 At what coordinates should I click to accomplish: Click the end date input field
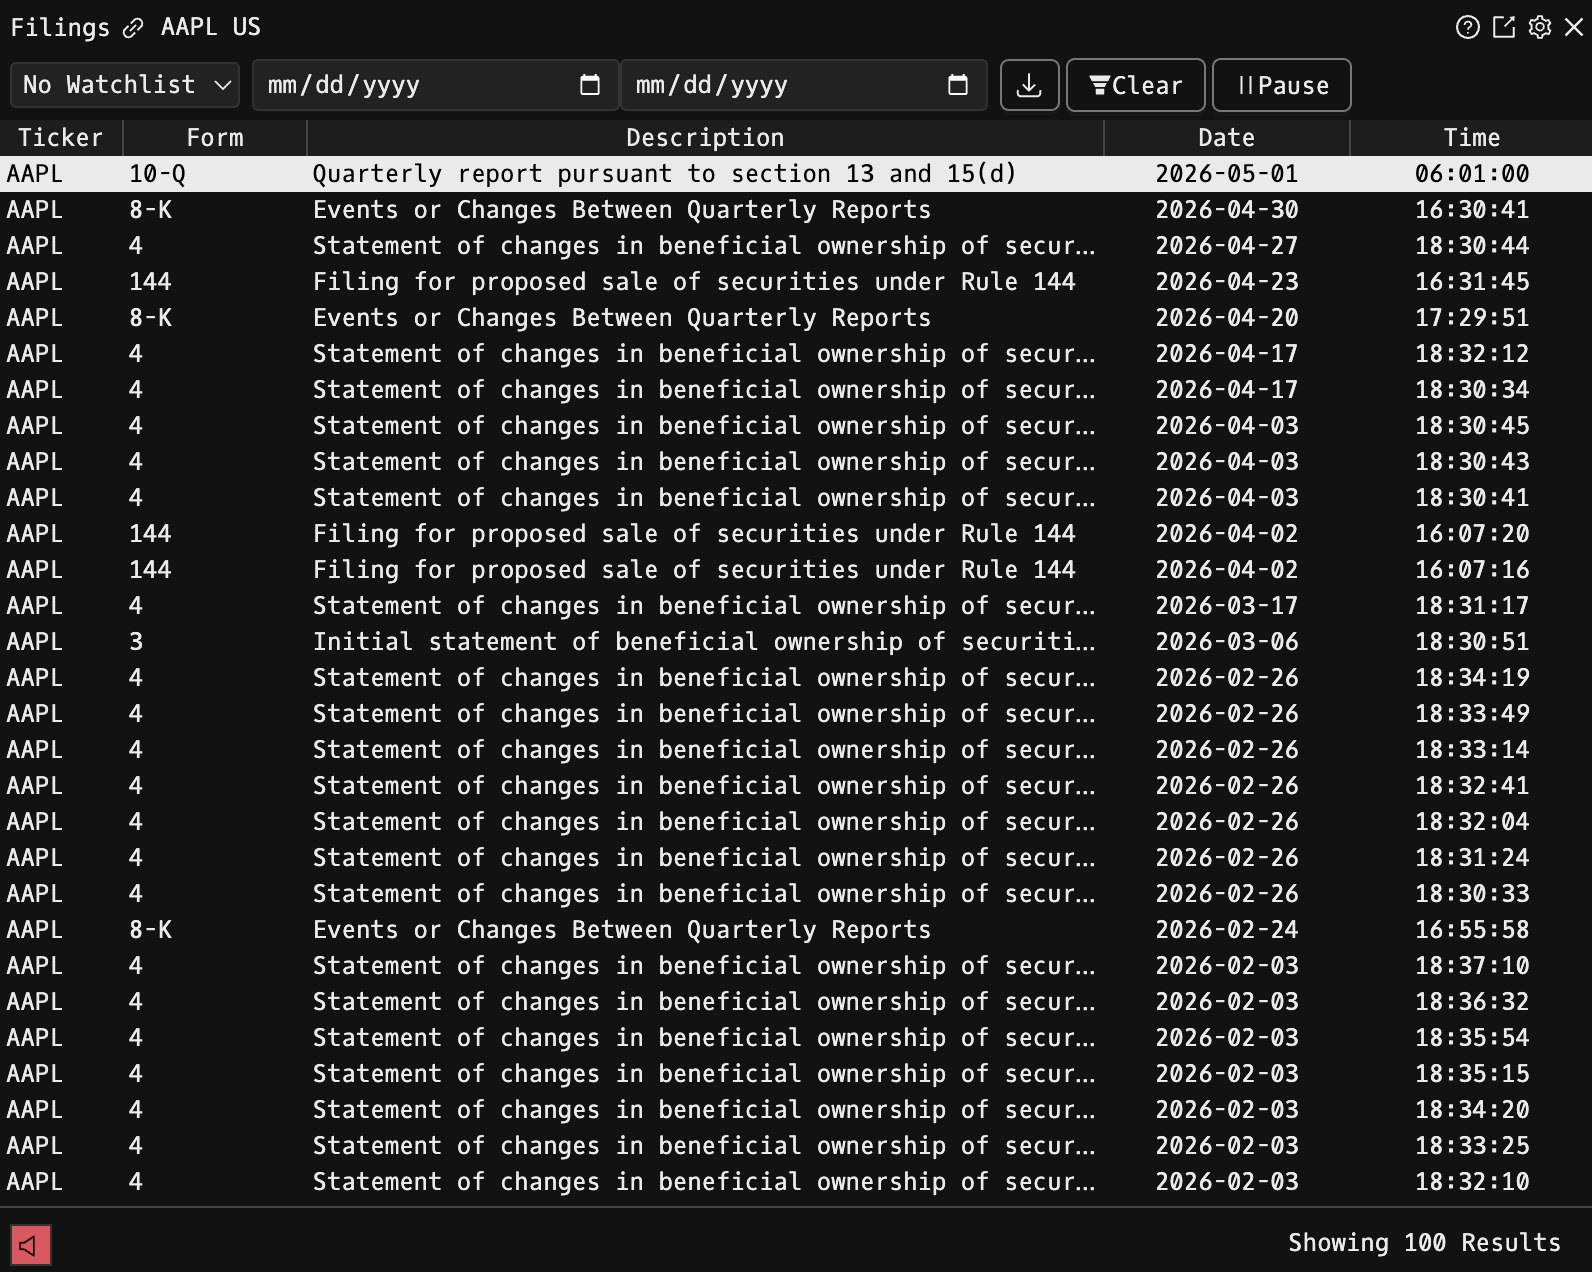(803, 85)
